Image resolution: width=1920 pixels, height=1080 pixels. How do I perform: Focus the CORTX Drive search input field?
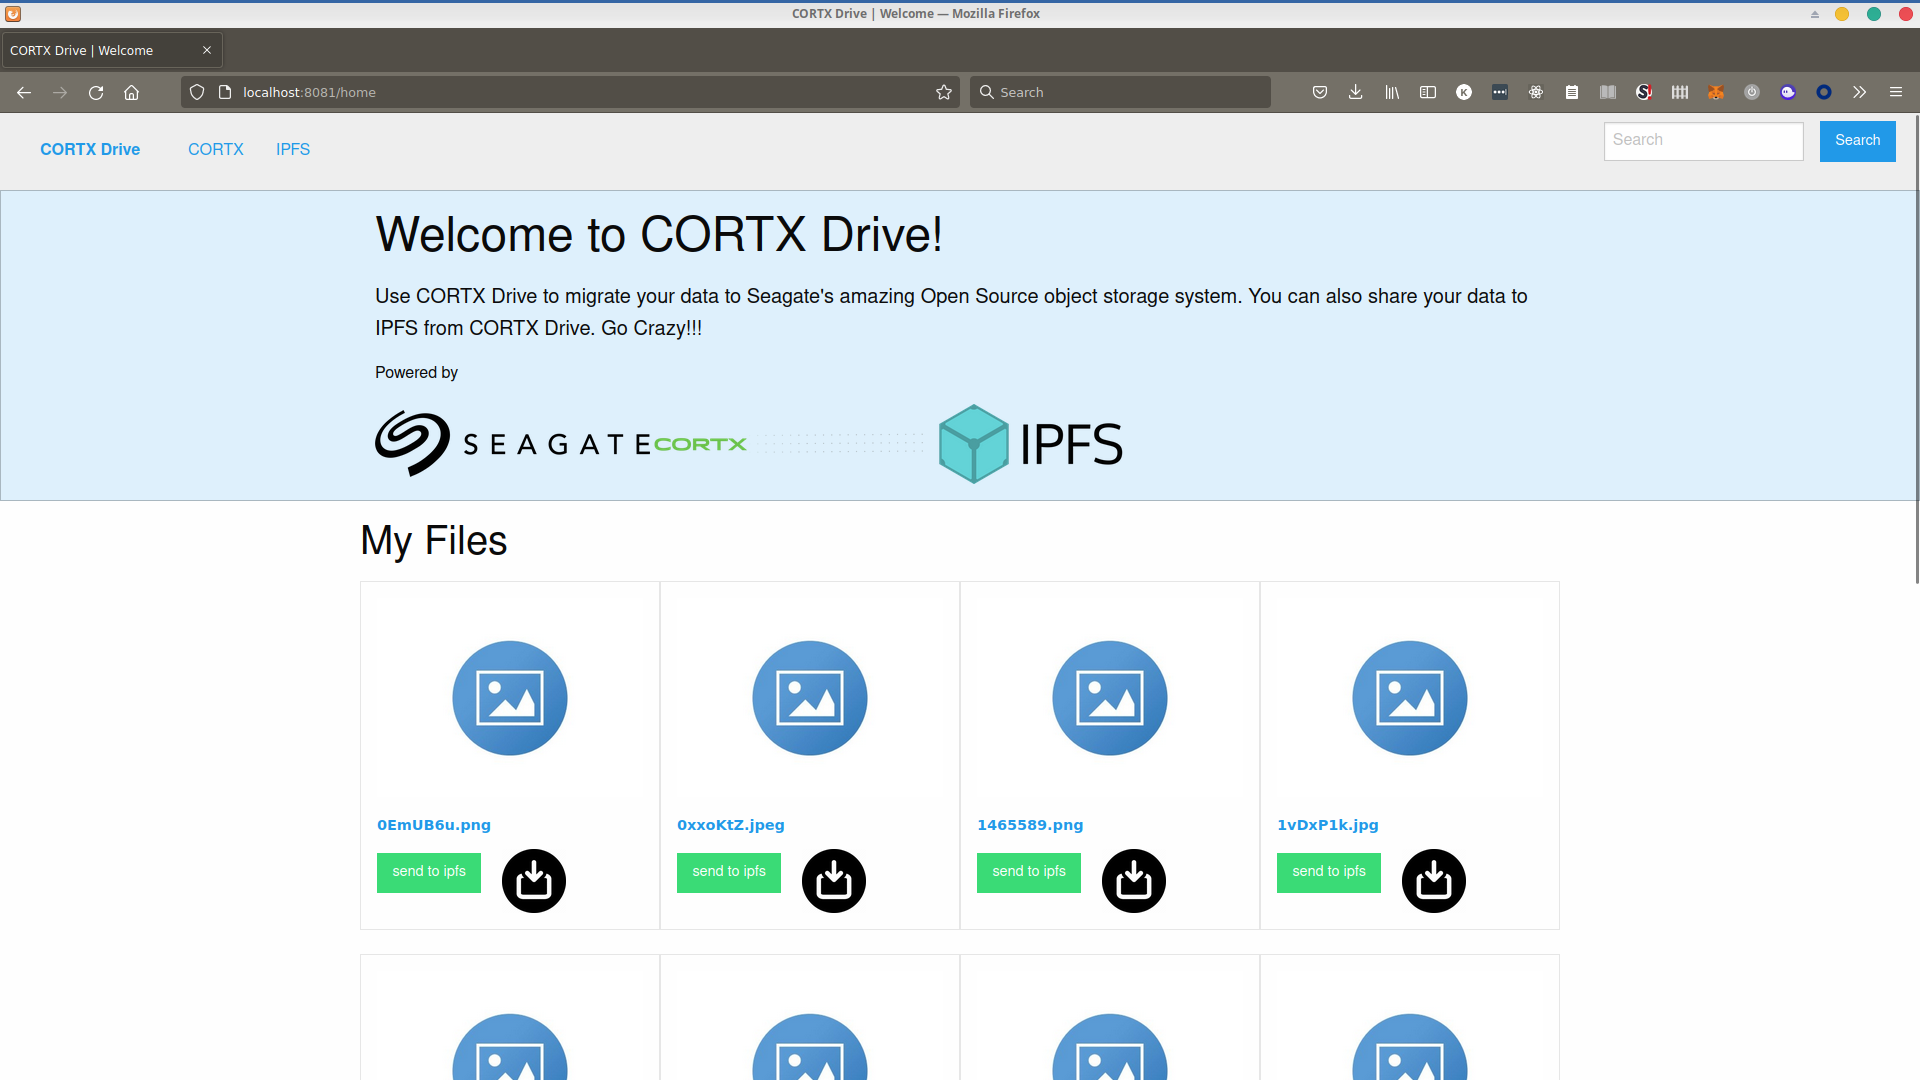(1702, 141)
